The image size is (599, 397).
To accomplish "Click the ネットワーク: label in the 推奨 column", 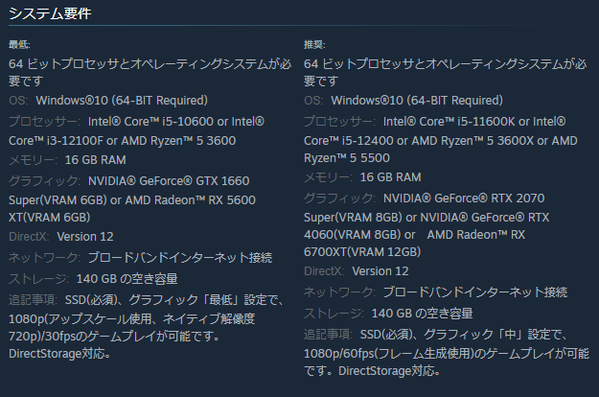I will (340, 292).
